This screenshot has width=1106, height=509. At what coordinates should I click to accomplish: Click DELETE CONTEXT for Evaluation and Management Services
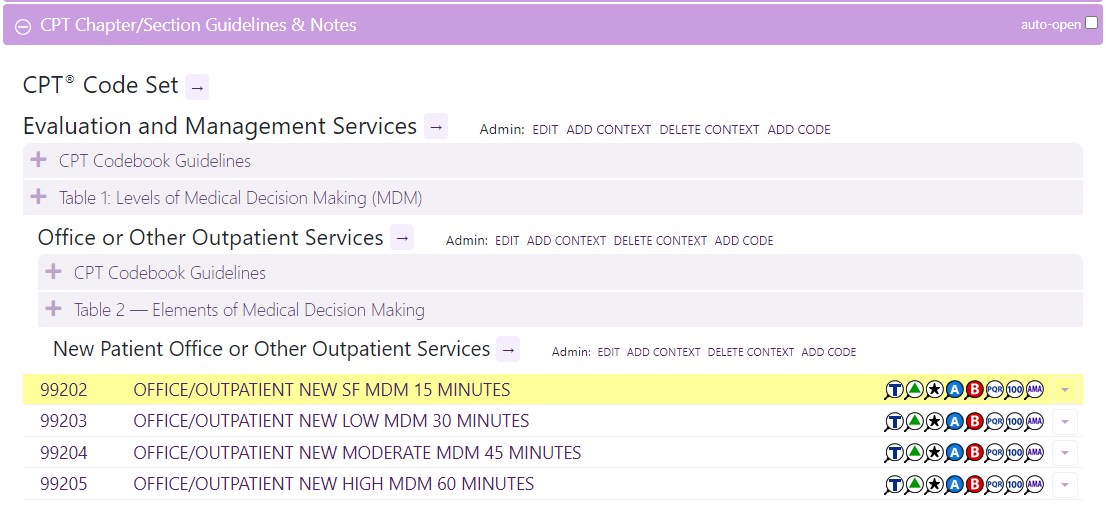click(x=710, y=130)
